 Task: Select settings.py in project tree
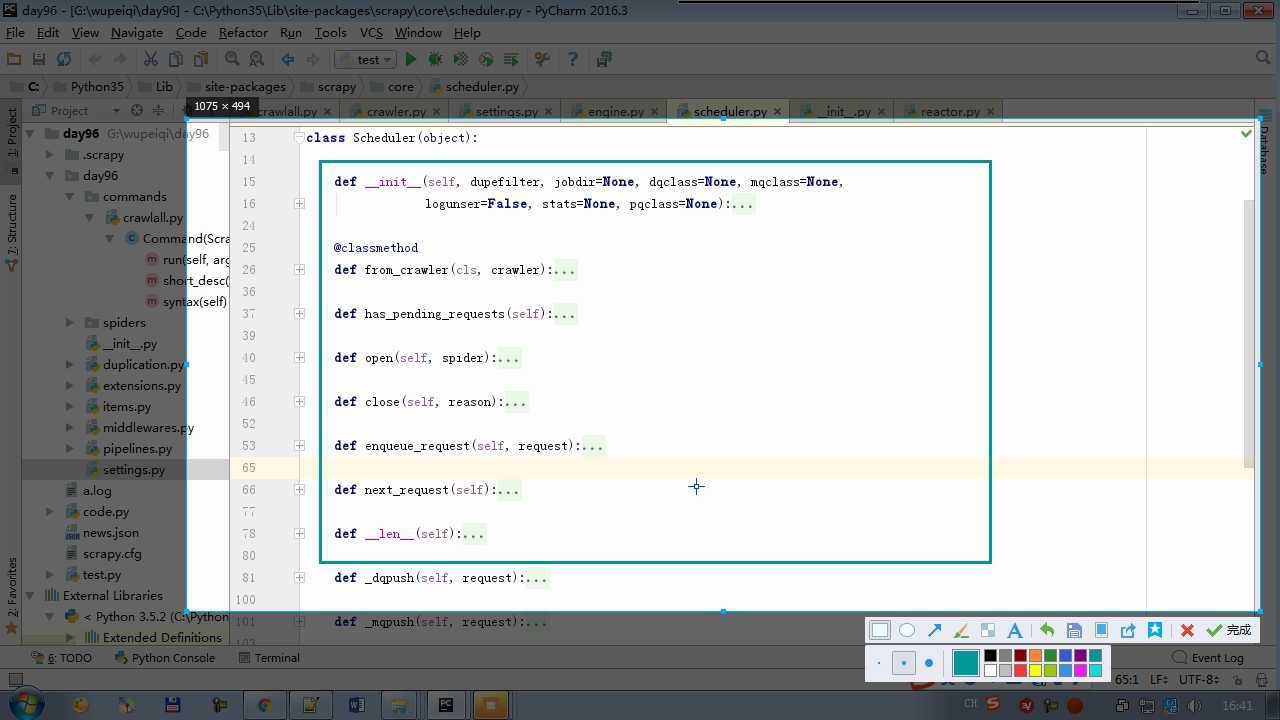pyautogui.click(x=133, y=470)
